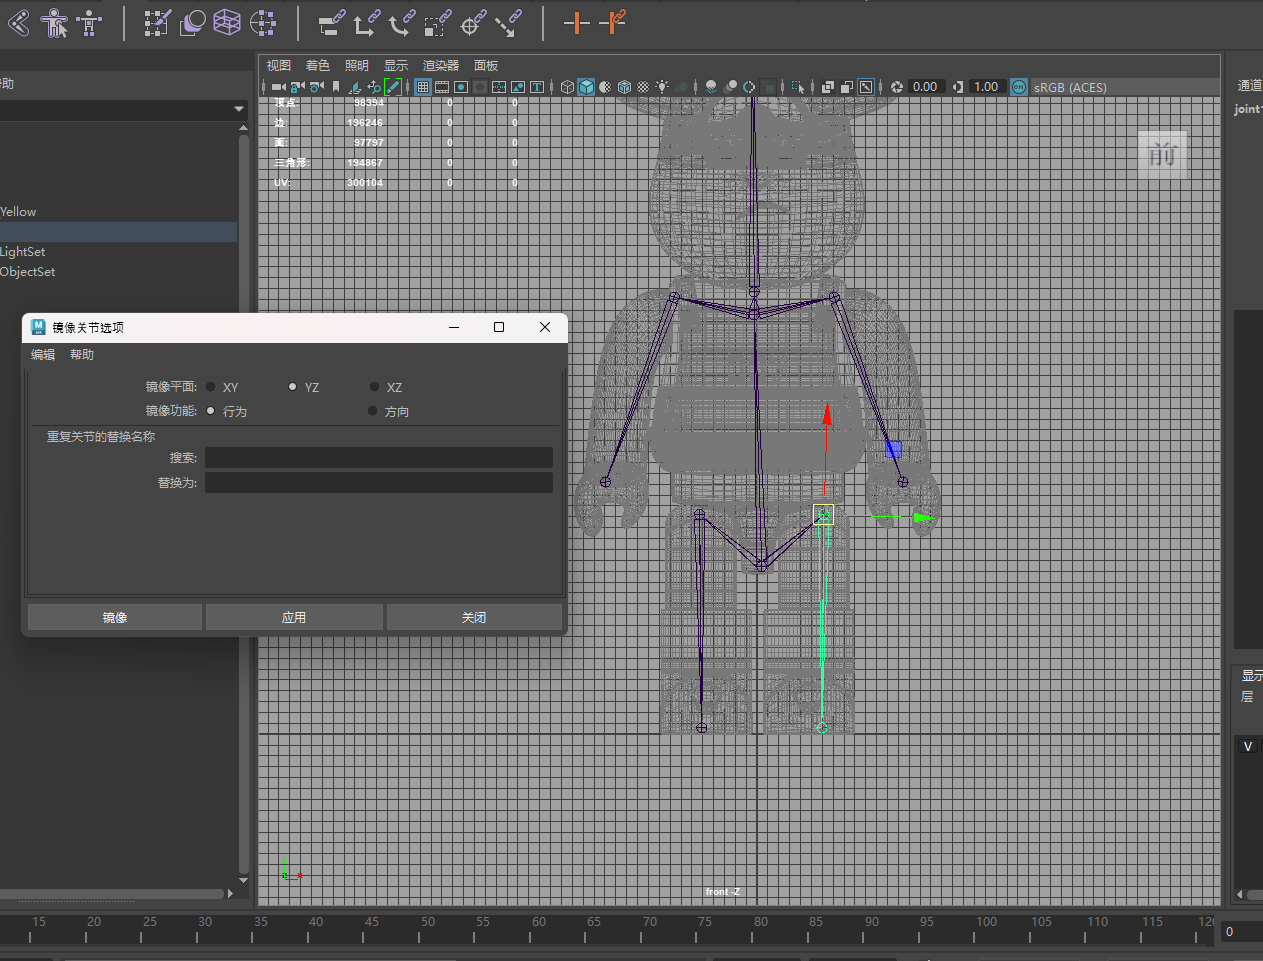Toggle Smooth Shade All blue cube
Screen dimensions: 1263x961
tap(586, 87)
